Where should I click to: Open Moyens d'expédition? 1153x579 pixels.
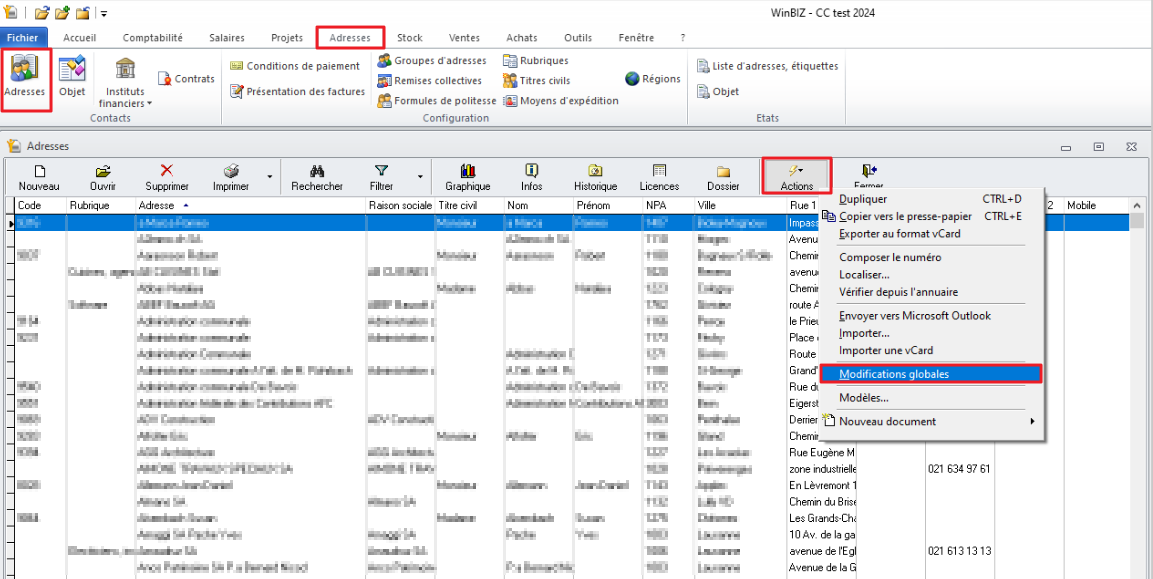(561, 100)
